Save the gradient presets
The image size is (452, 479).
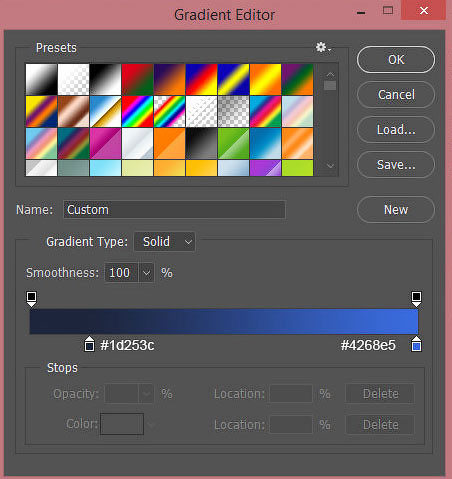point(396,165)
